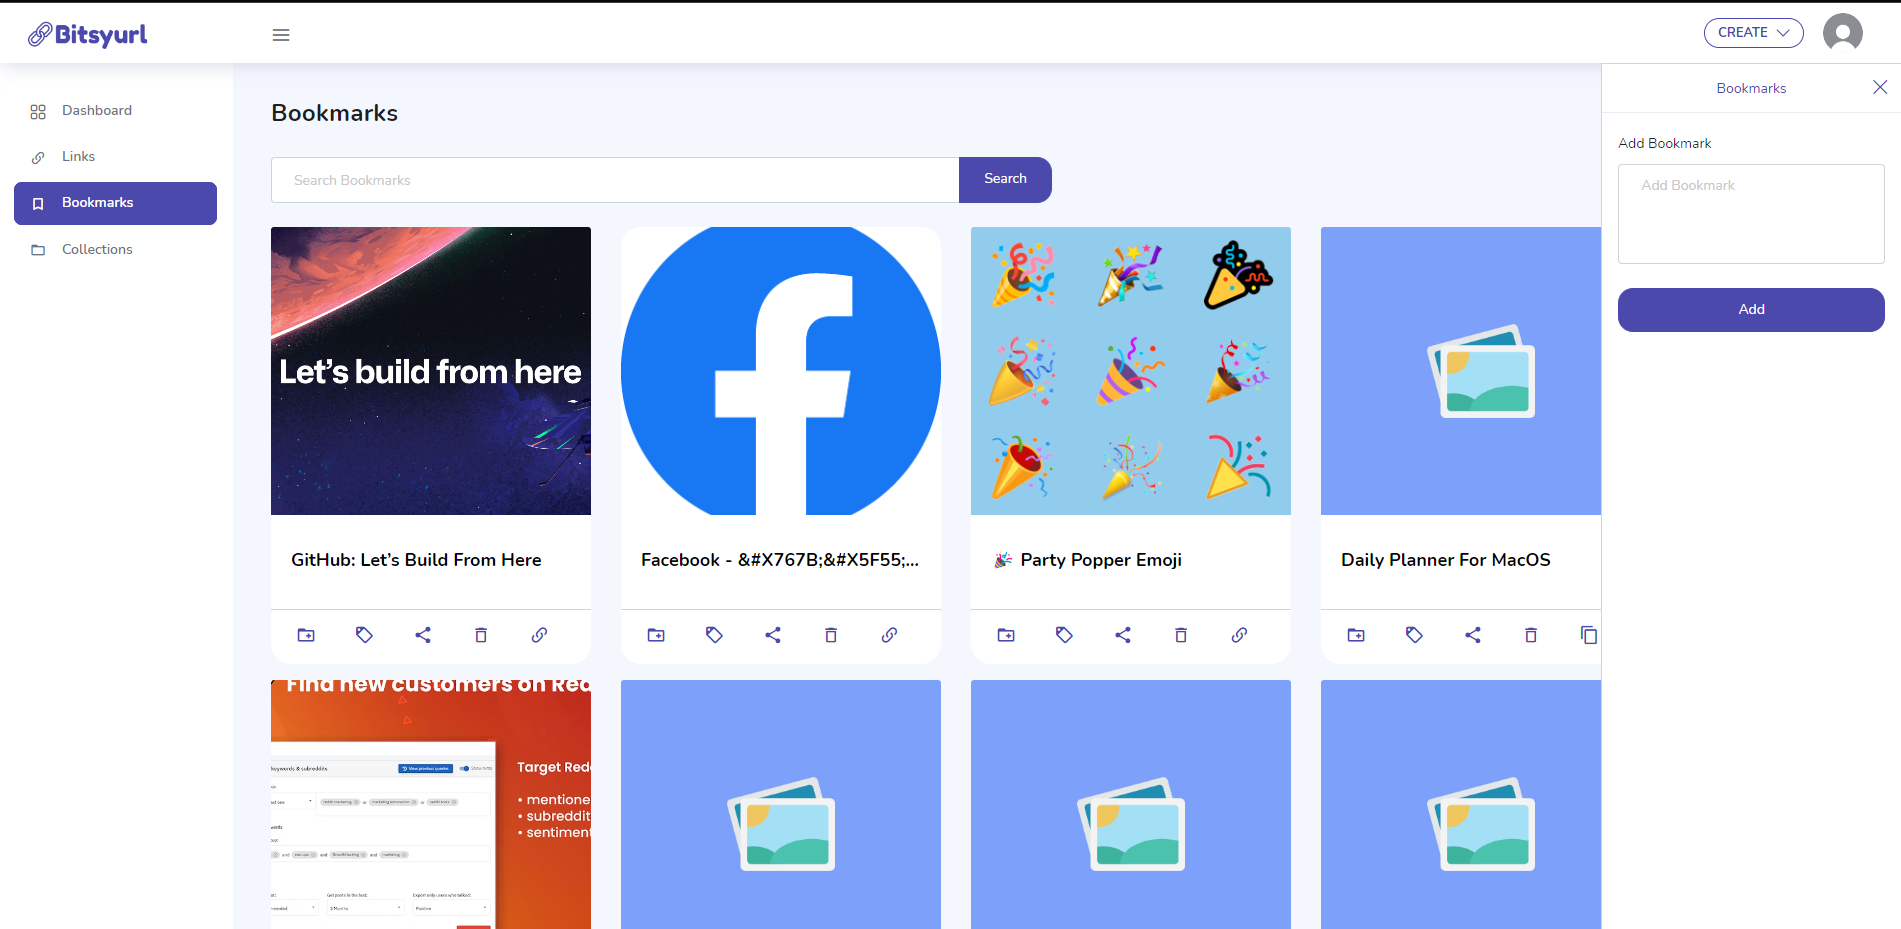Open the Facebook logo thumbnail
This screenshot has height=929, width=1901.
(781, 371)
